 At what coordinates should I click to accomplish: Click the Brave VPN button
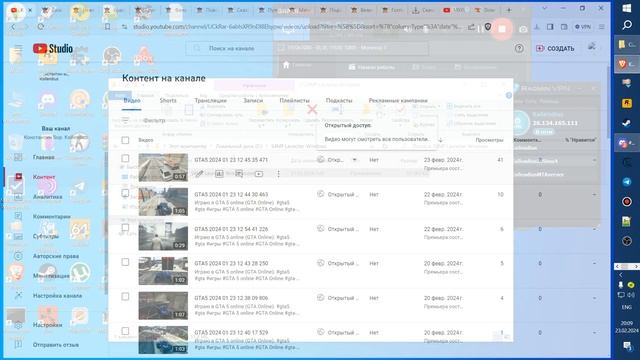point(582,27)
